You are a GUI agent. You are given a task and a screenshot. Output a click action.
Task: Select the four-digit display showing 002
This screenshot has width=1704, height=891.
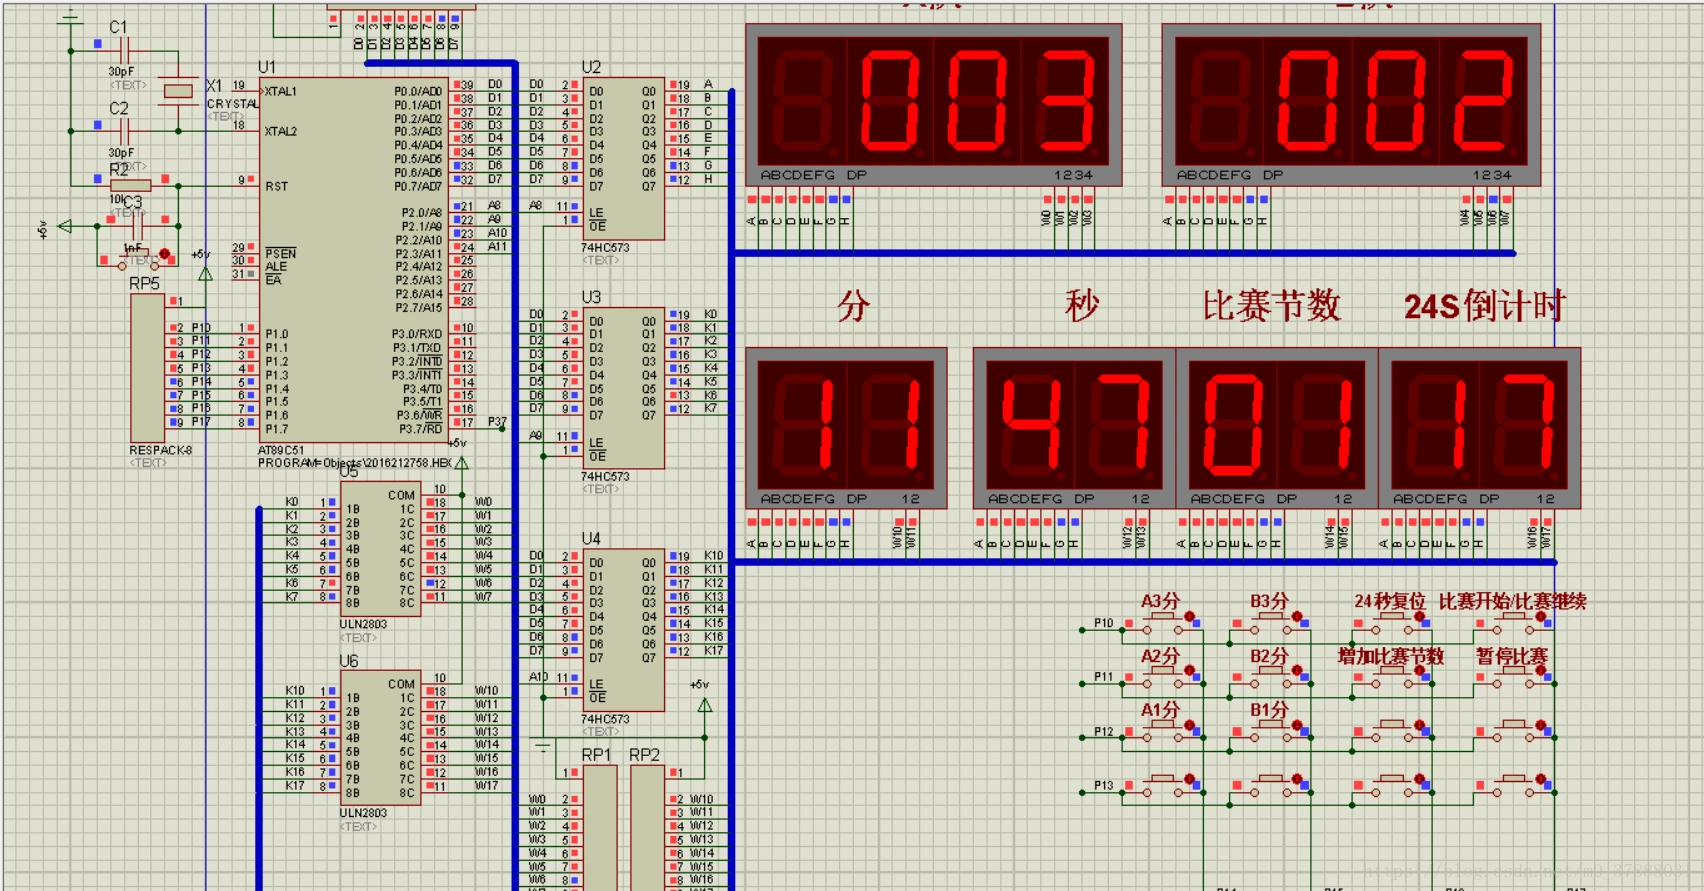[1351, 105]
